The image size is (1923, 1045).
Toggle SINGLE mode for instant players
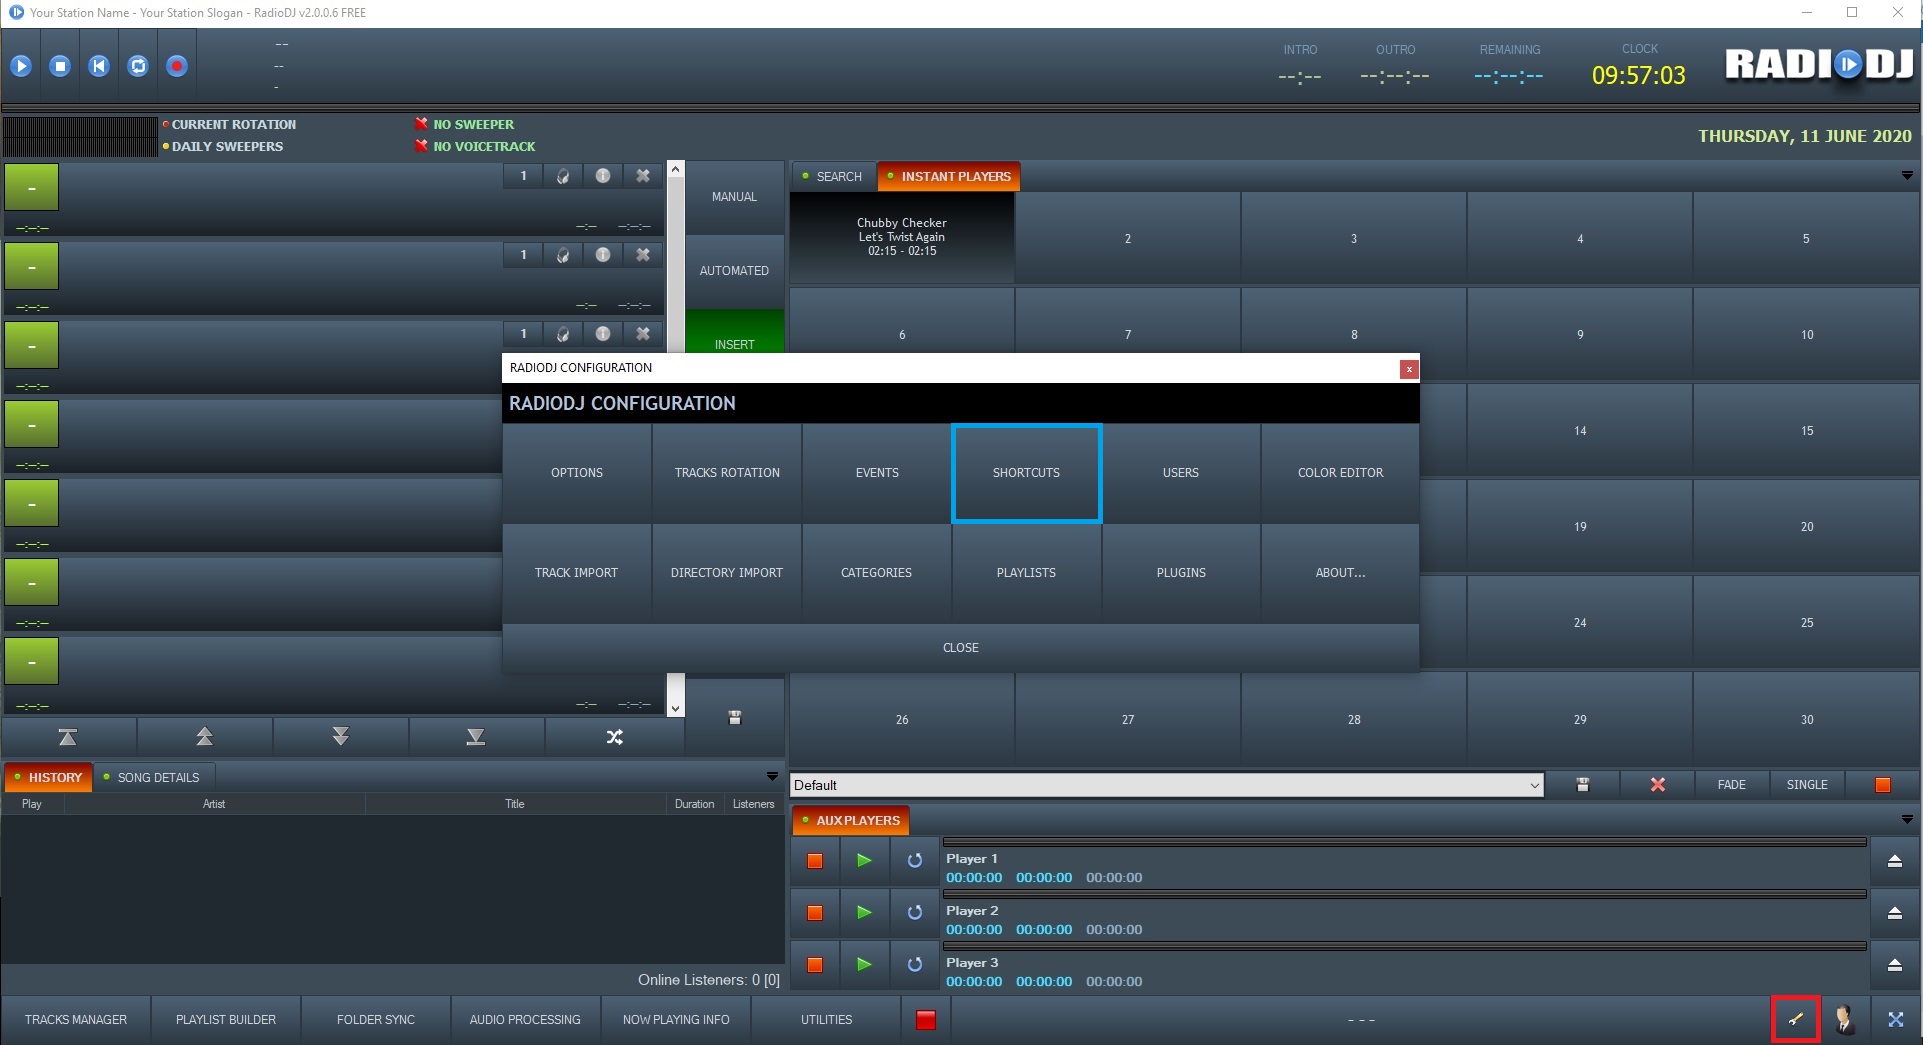point(1806,785)
